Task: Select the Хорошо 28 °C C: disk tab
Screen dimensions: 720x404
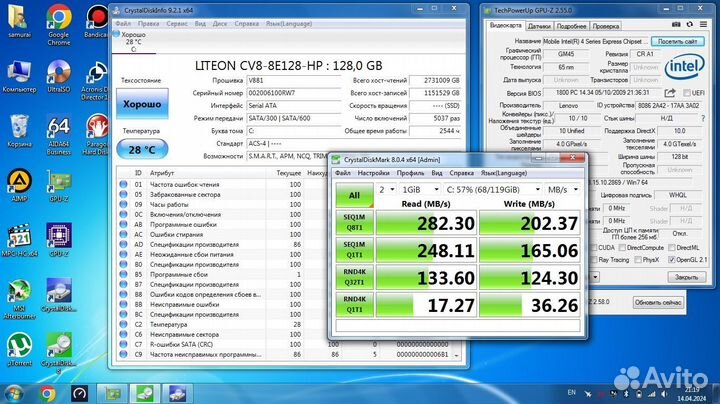Action: click(134, 42)
